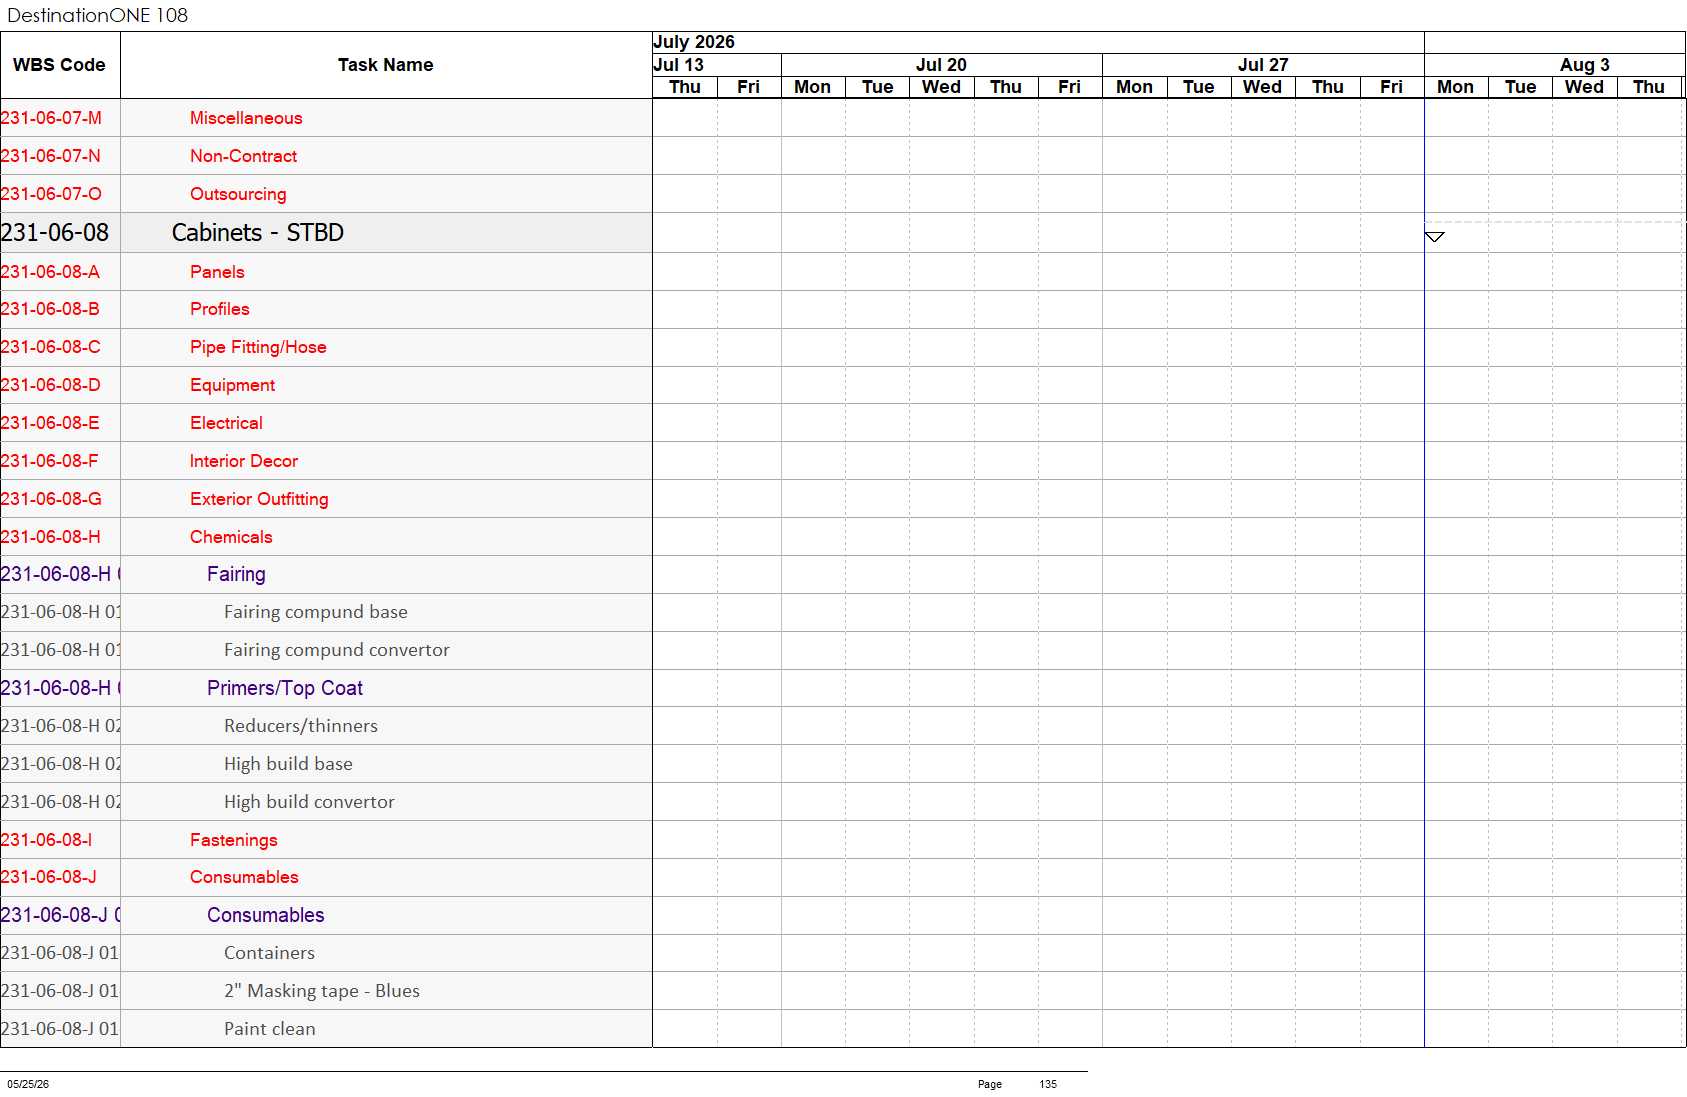Click the summary marker on Cabinets - STBD row
This screenshot has height=1097, width=1687.
(x=1434, y=237)
